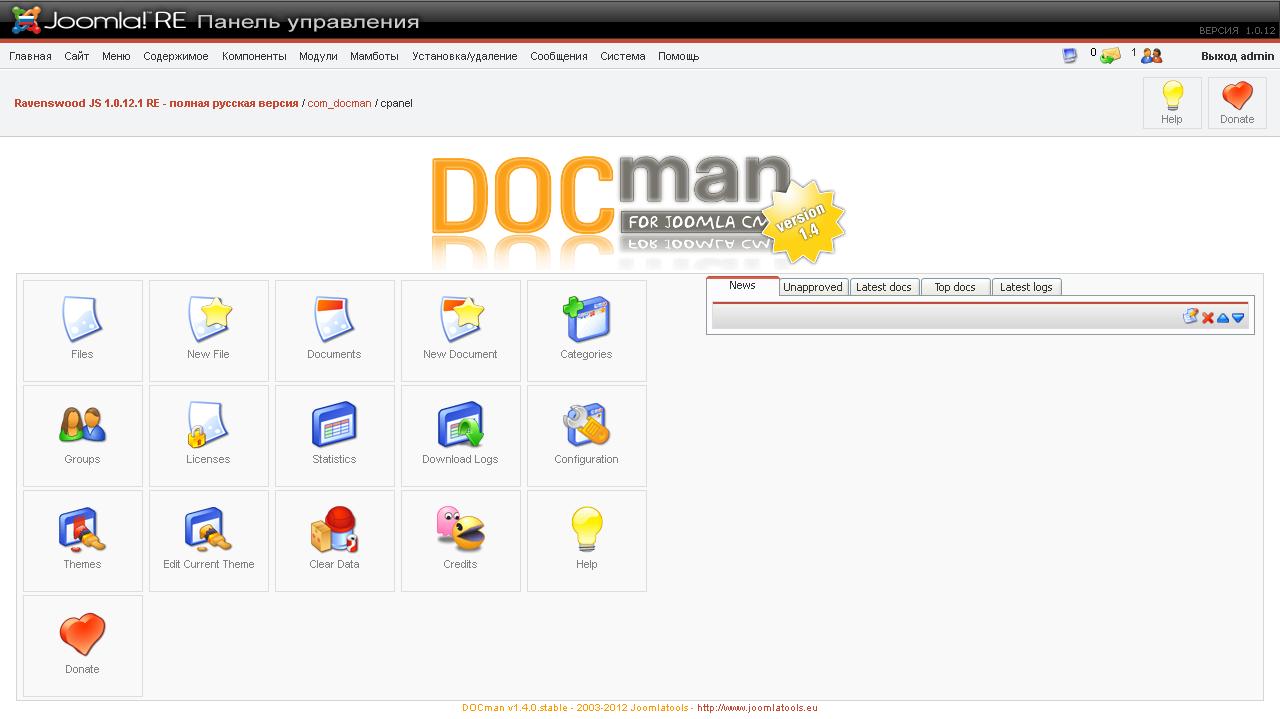
Task: Click the DOCman v1.4.0.stable footer text
Action: pyautogui.click(x=515, y=708)
